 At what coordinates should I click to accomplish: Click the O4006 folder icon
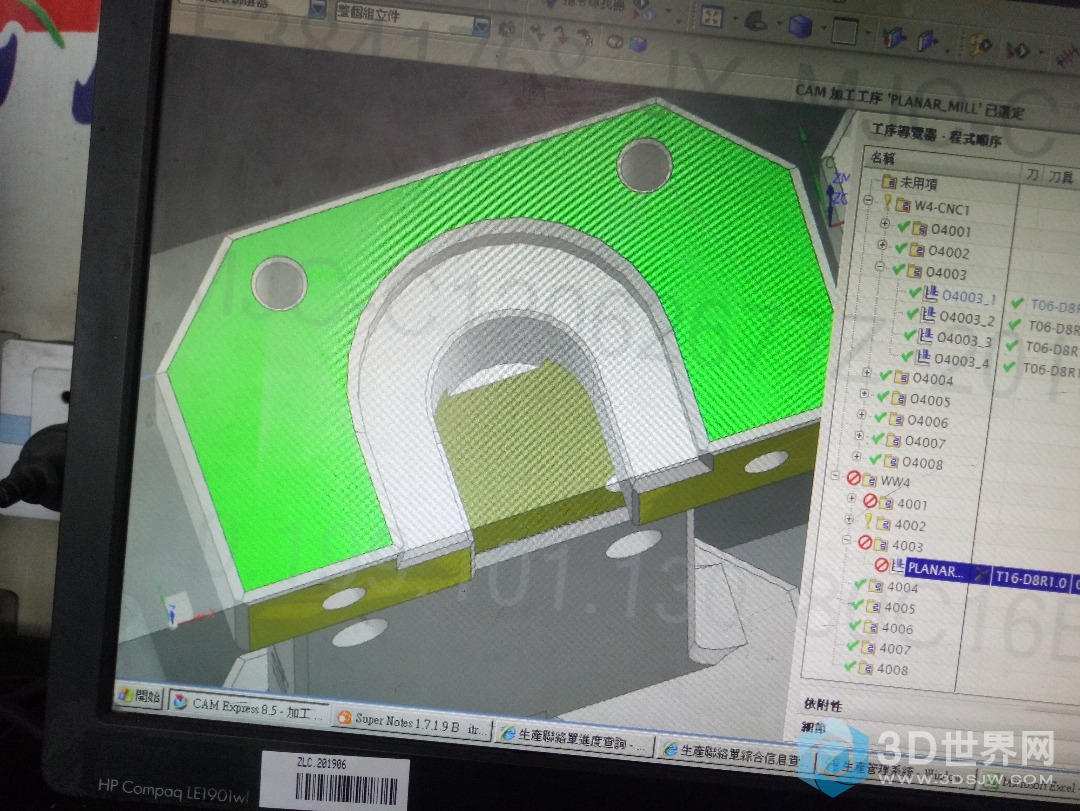click(896, 419)
